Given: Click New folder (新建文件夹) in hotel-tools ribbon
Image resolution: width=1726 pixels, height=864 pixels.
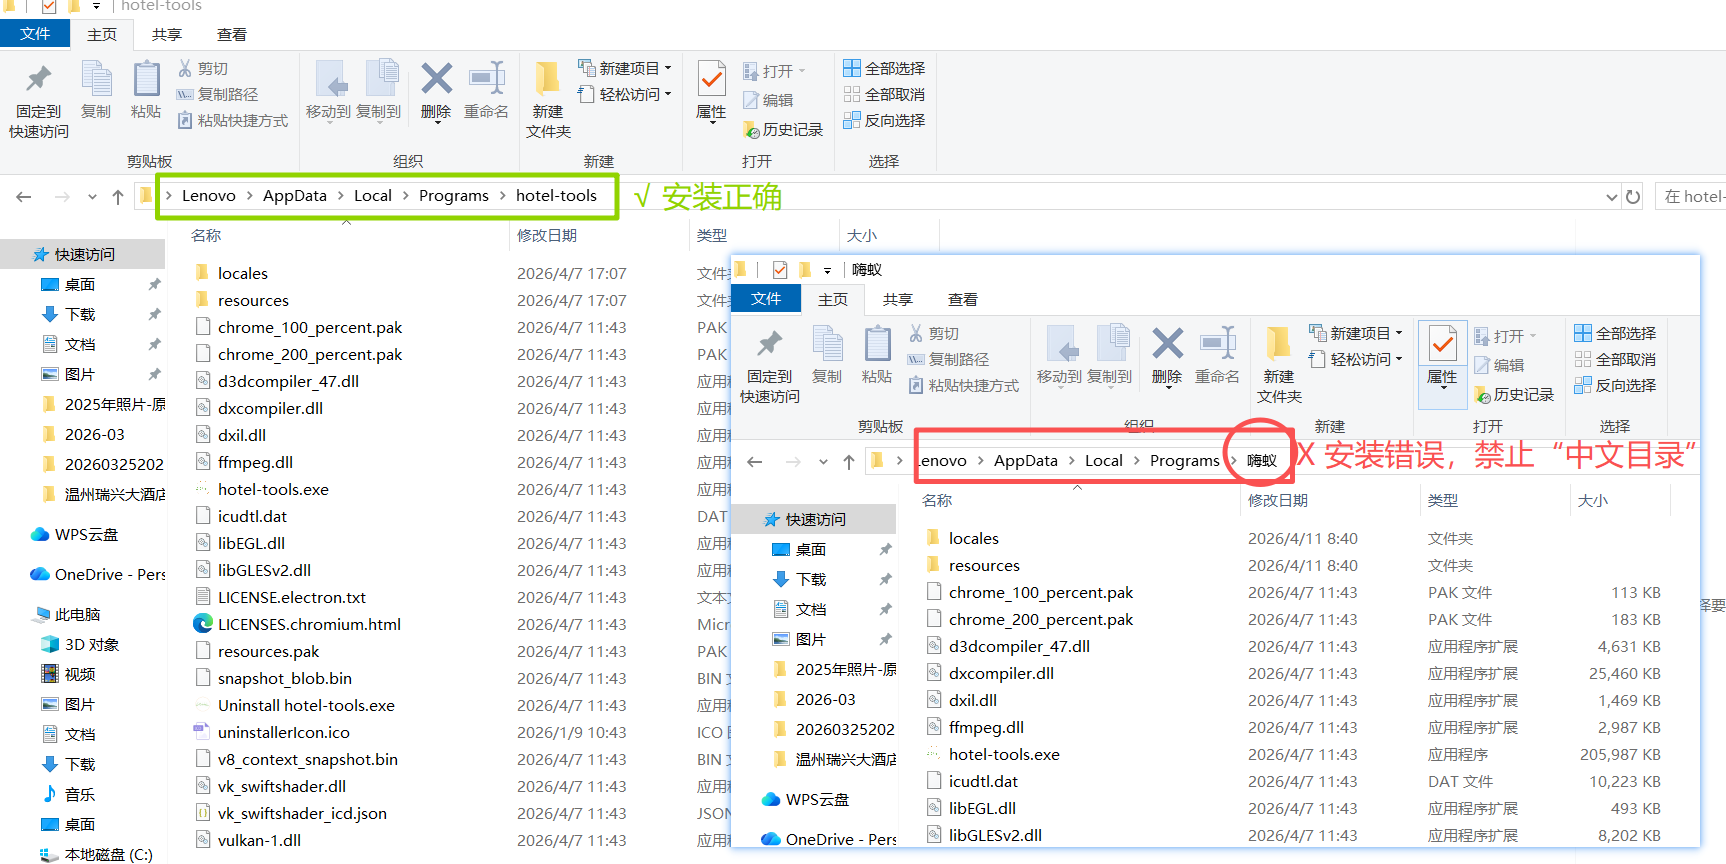Looking at the screenshot, I should tap(548, 101).
